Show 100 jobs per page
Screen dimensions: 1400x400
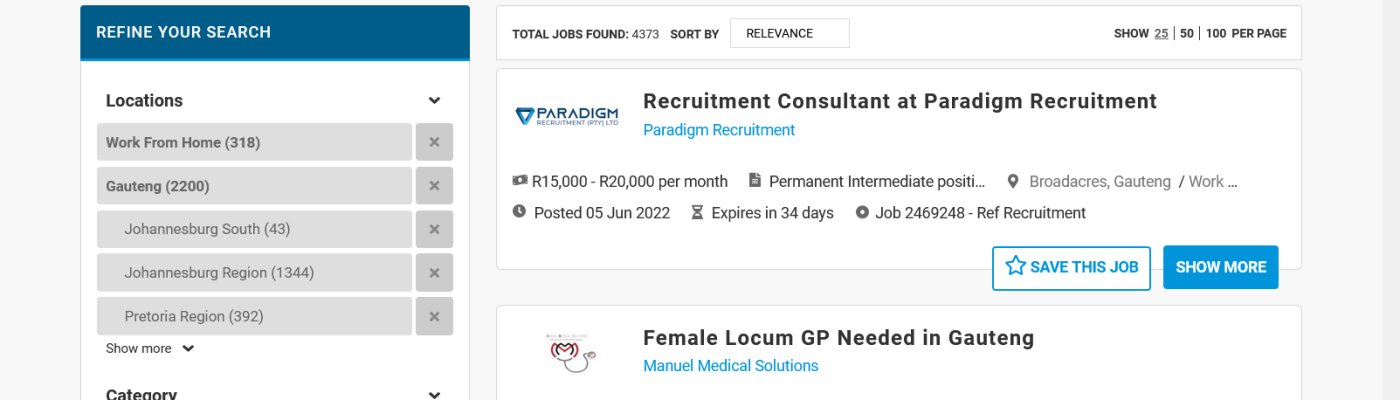pos(1216,33)
